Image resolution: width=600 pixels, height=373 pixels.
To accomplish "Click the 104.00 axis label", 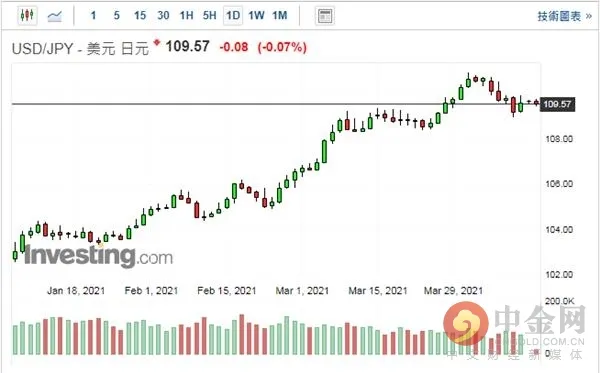I will 559,230.
